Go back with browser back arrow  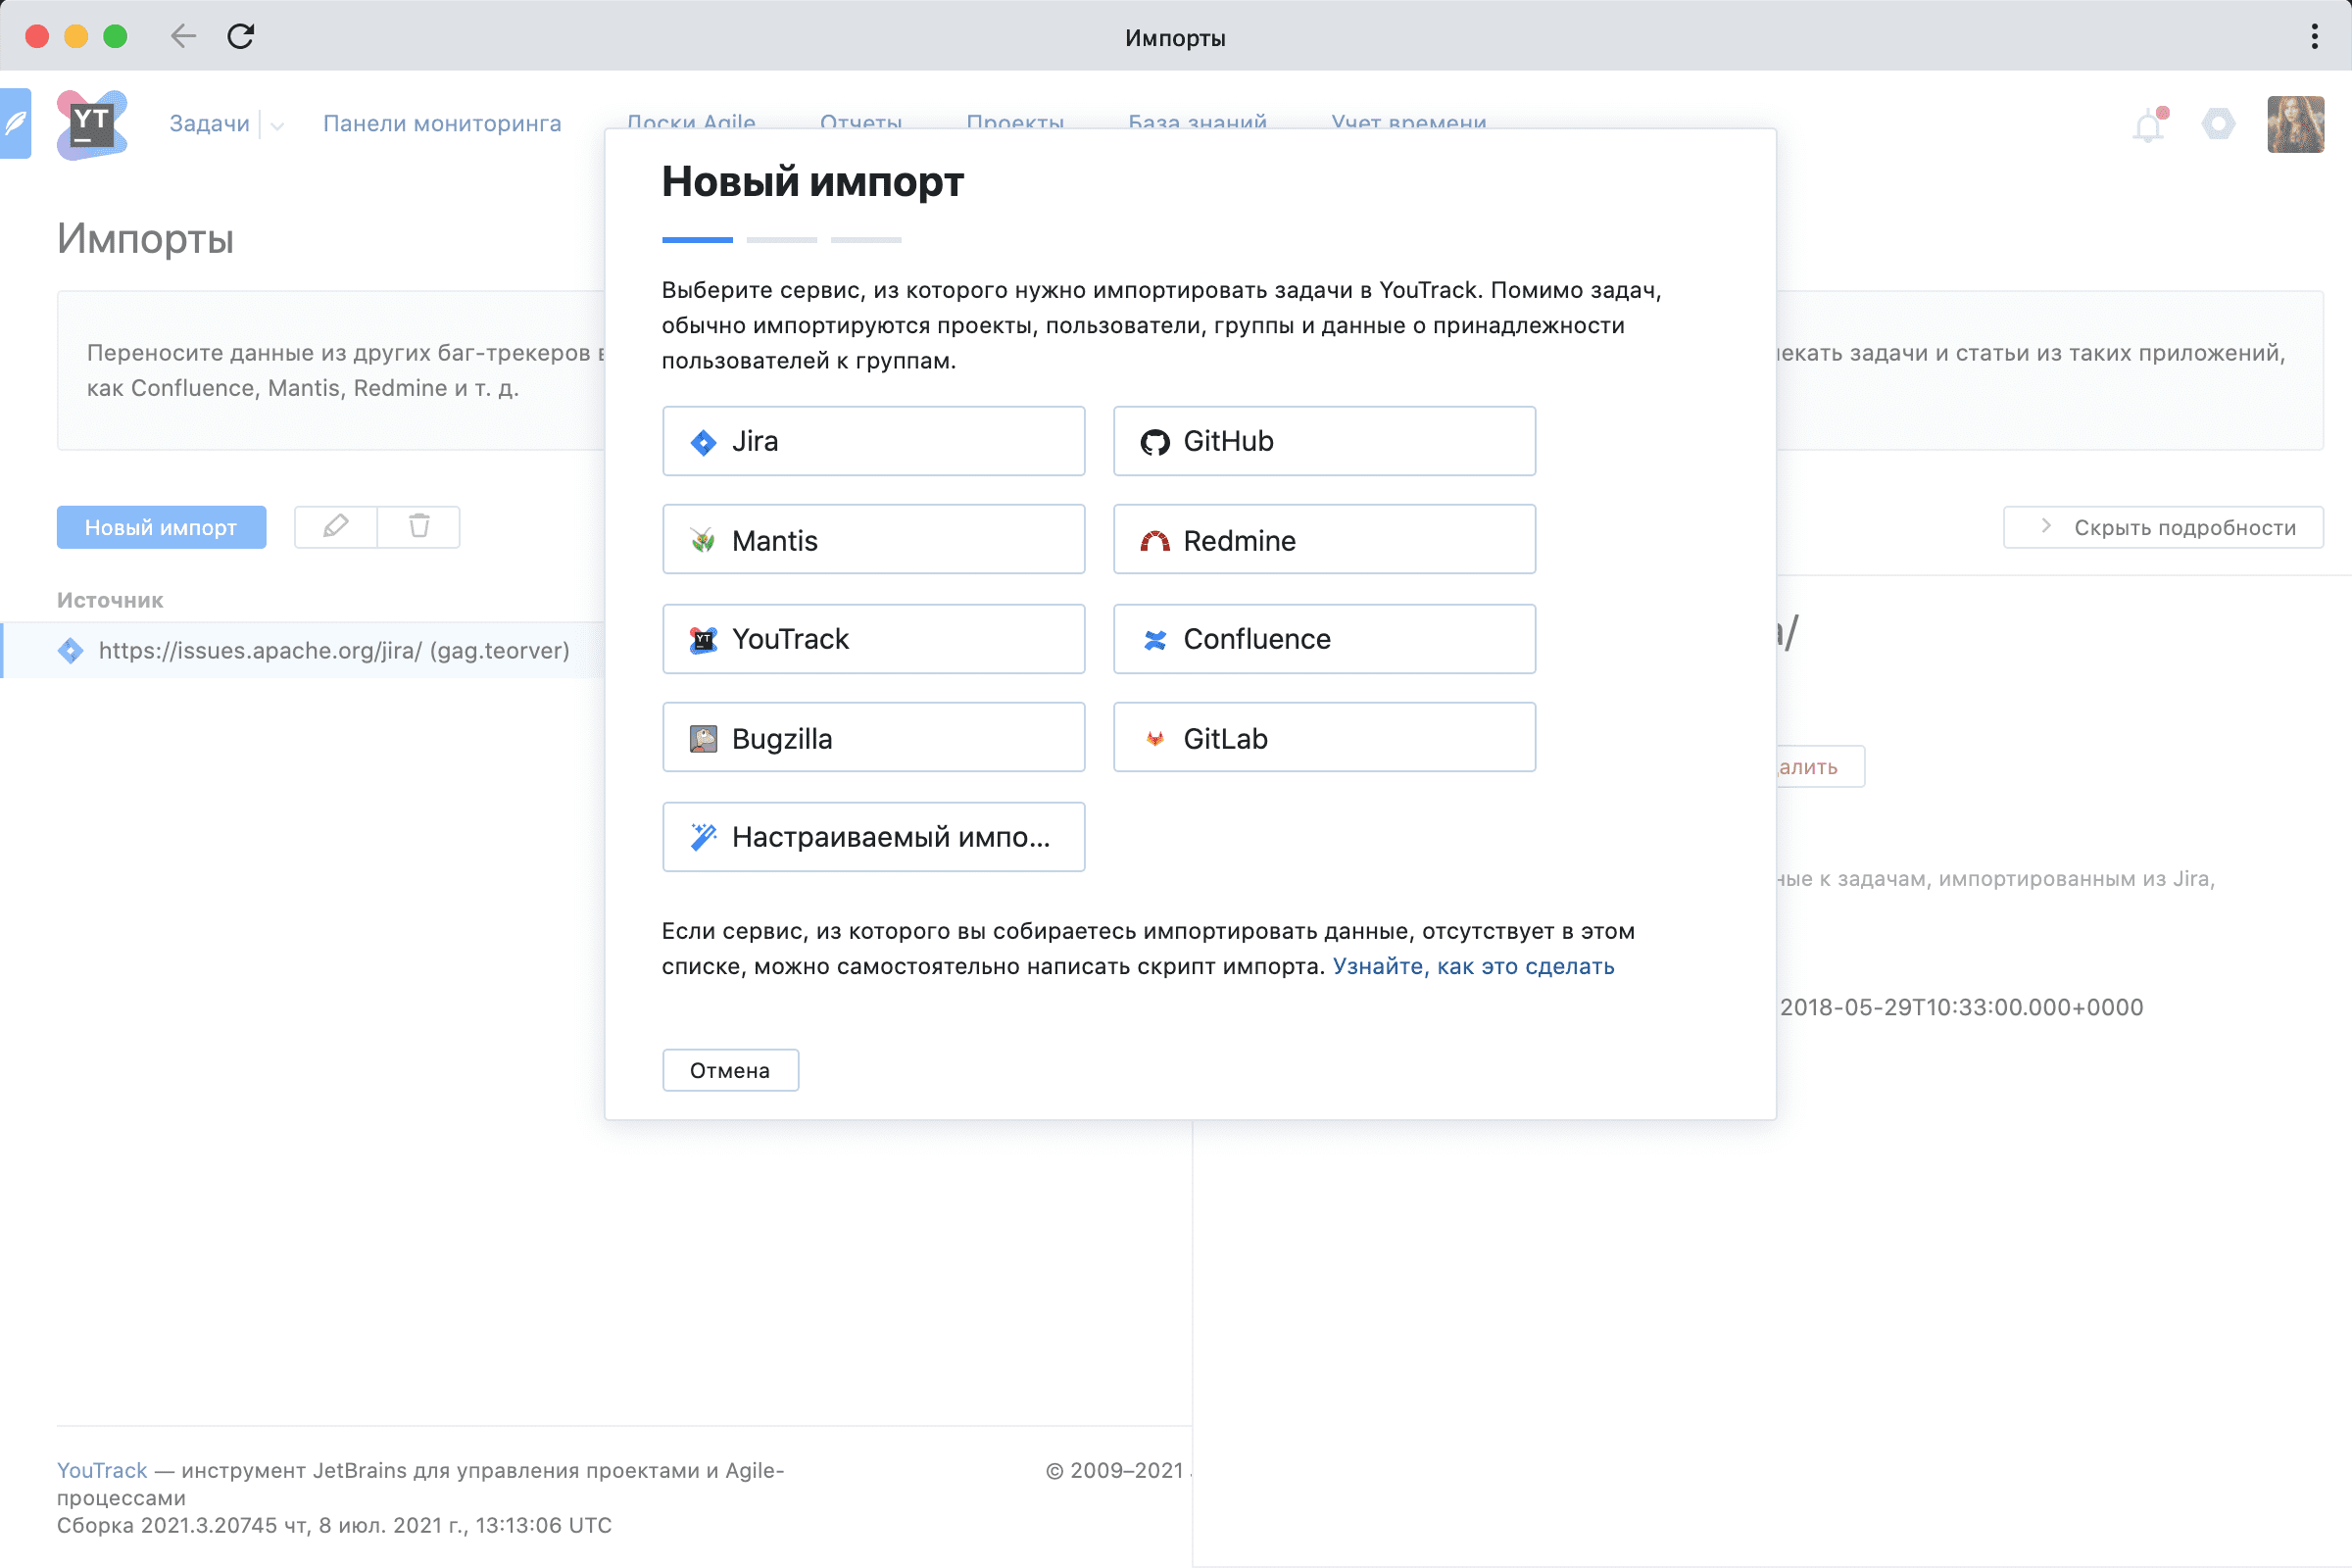coord(183,37)
